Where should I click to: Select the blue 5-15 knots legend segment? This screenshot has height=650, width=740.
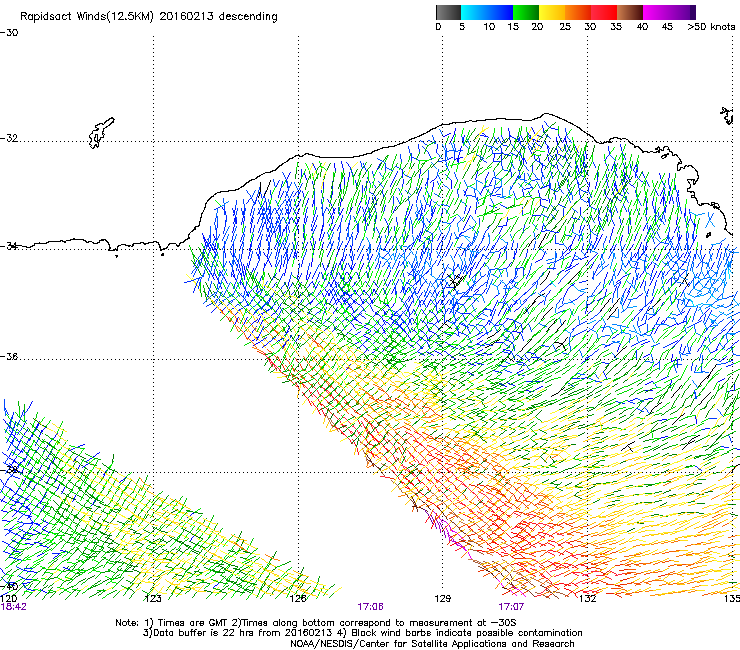pos(487,12)
